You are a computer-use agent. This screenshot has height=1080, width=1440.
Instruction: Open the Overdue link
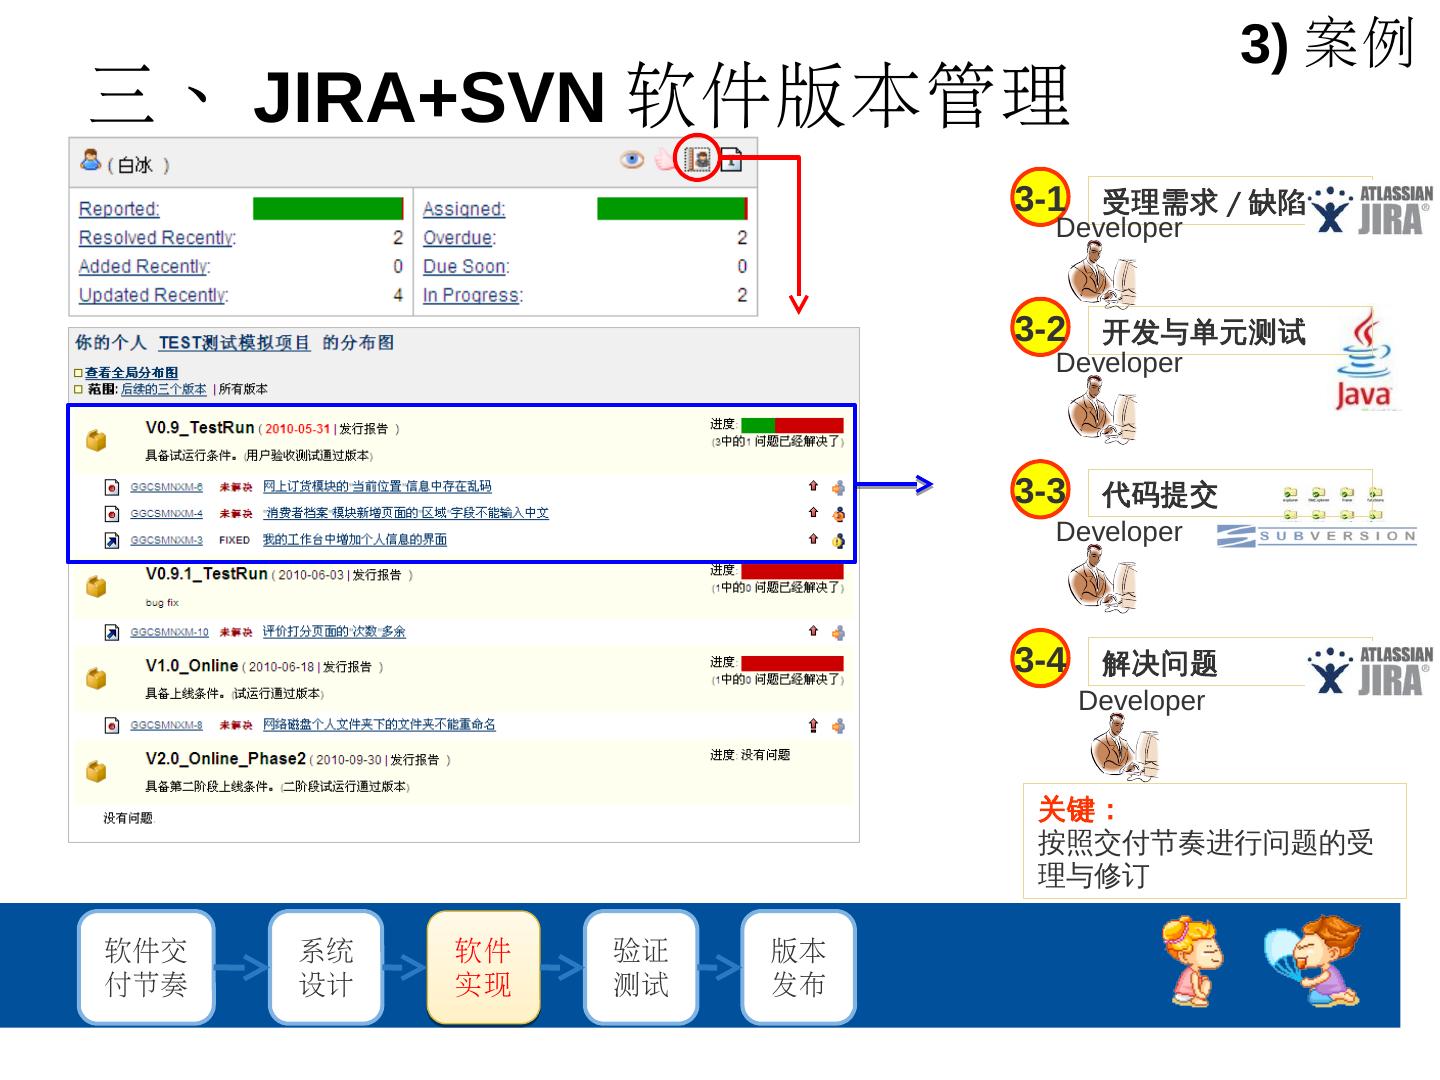click(459, 238)
